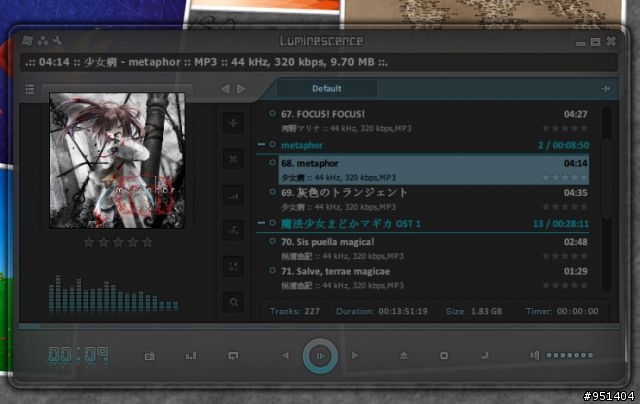Open settings with the wrench icon
The height and width of the screenshot is (404, 640).
58,40
